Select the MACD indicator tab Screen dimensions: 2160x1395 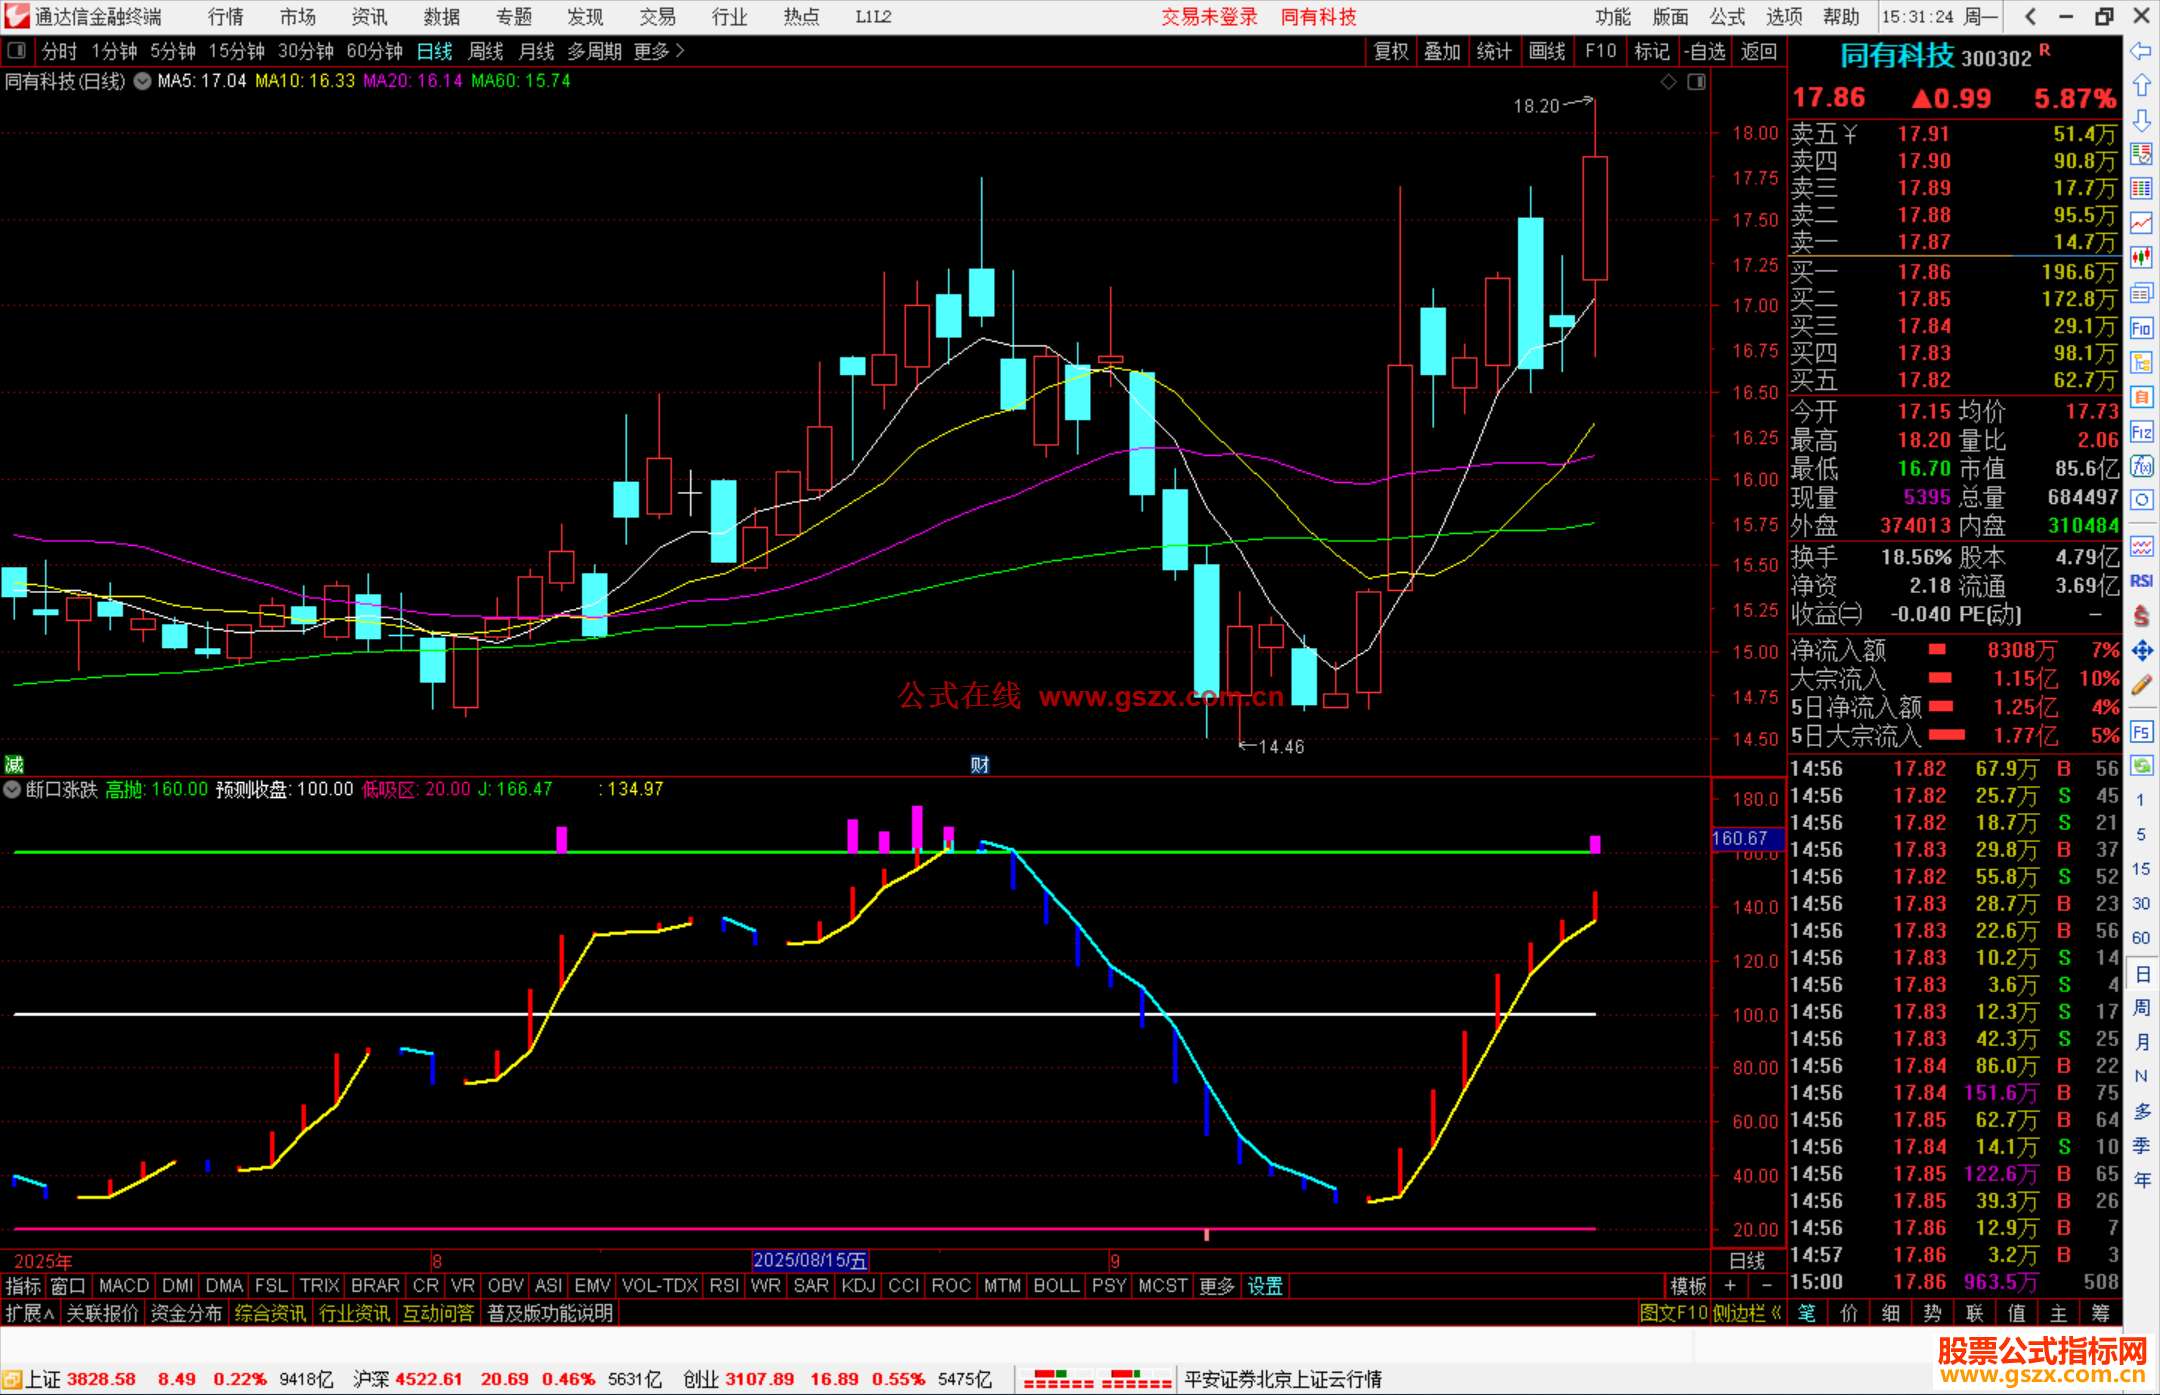124,1286
